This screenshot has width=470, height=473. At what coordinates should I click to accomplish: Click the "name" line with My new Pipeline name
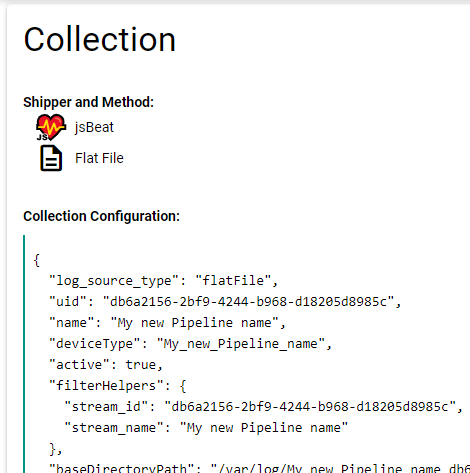point(167,323)
